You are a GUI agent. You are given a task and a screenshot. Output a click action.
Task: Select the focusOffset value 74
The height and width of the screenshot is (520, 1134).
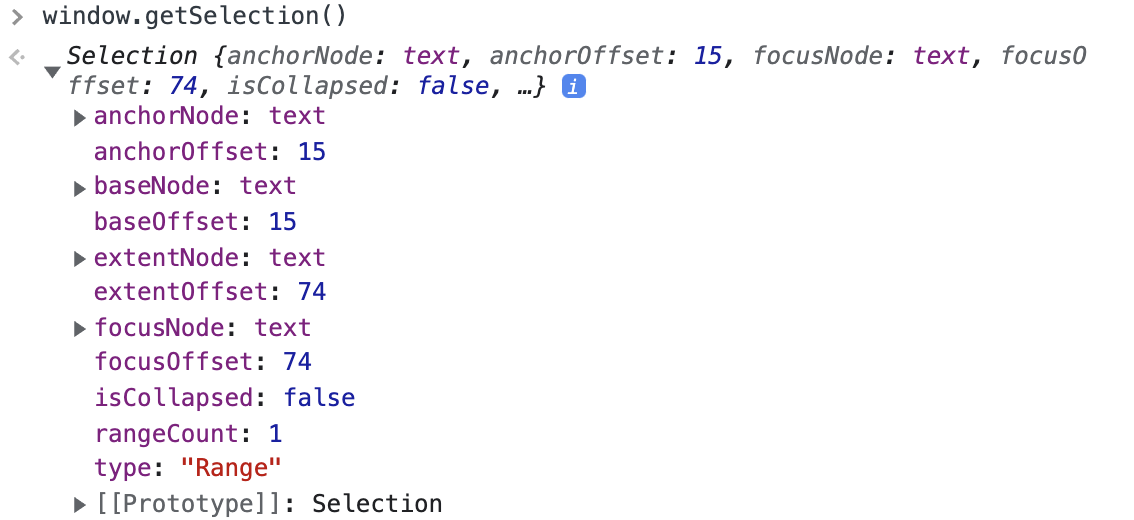tap(297, 361)
